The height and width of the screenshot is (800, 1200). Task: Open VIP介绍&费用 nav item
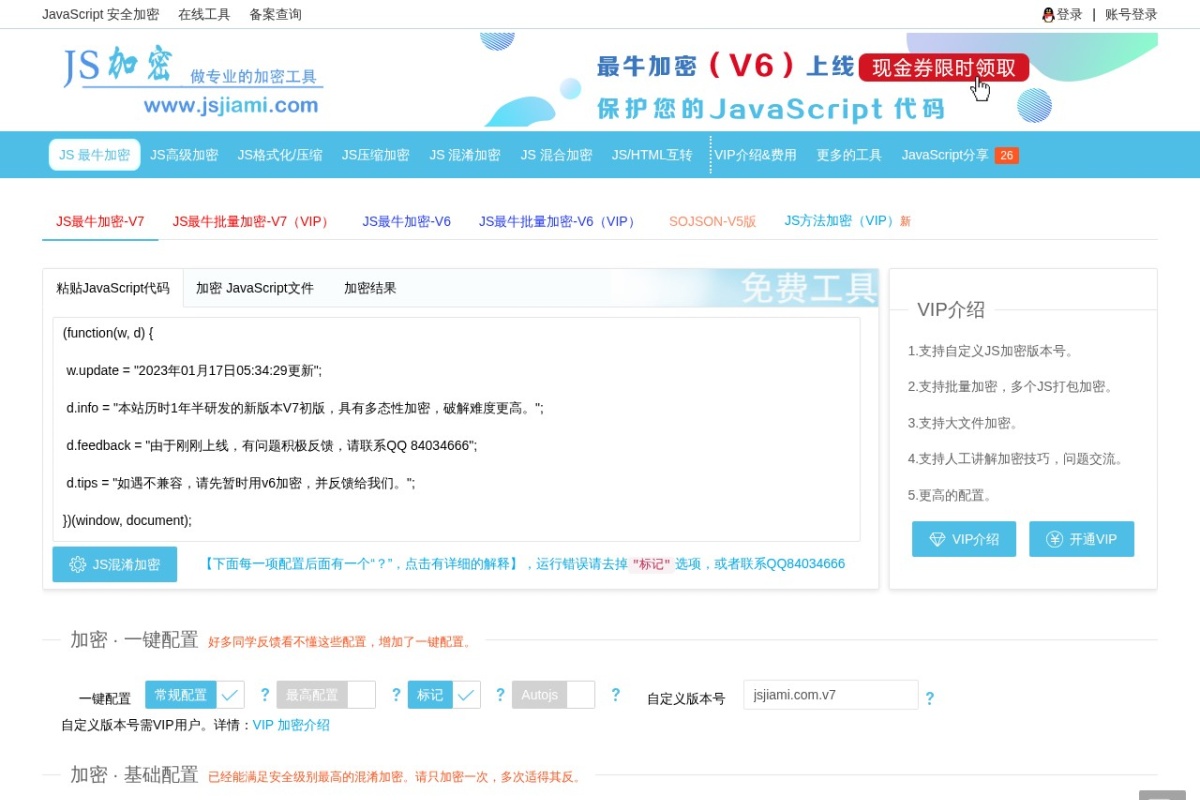coord(755,155)
